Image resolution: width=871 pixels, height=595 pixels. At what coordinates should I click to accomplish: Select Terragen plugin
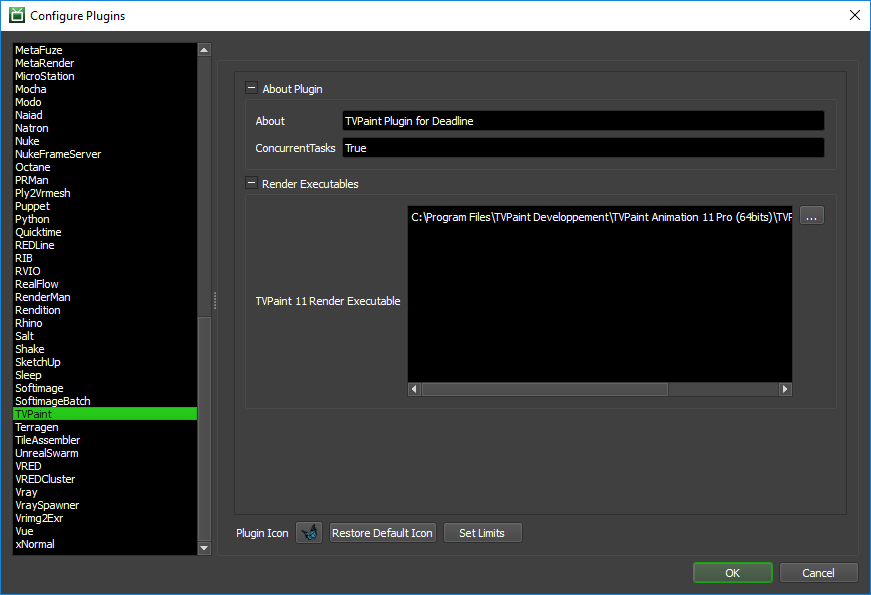click(105, 427)
